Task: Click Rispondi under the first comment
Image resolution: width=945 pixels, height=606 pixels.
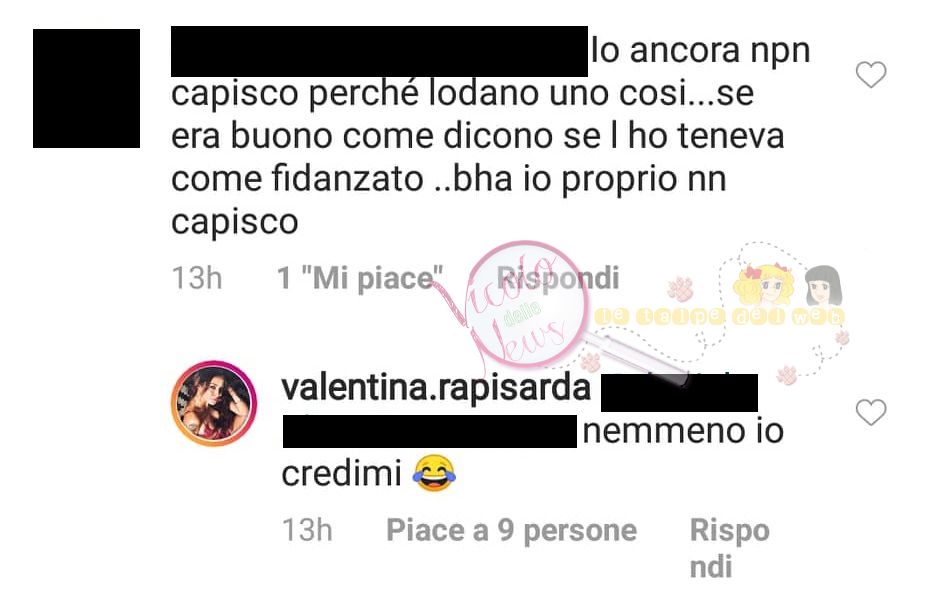Action: 557,278
